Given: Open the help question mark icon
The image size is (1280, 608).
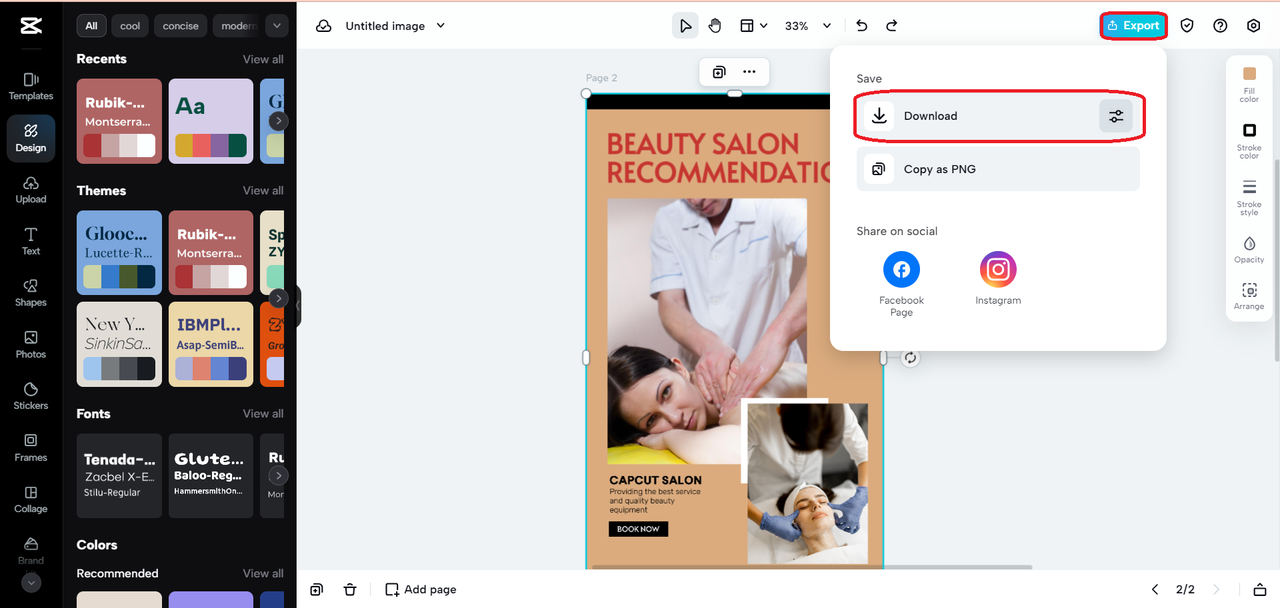Looking at the screenshot, I should (1220, 26).
